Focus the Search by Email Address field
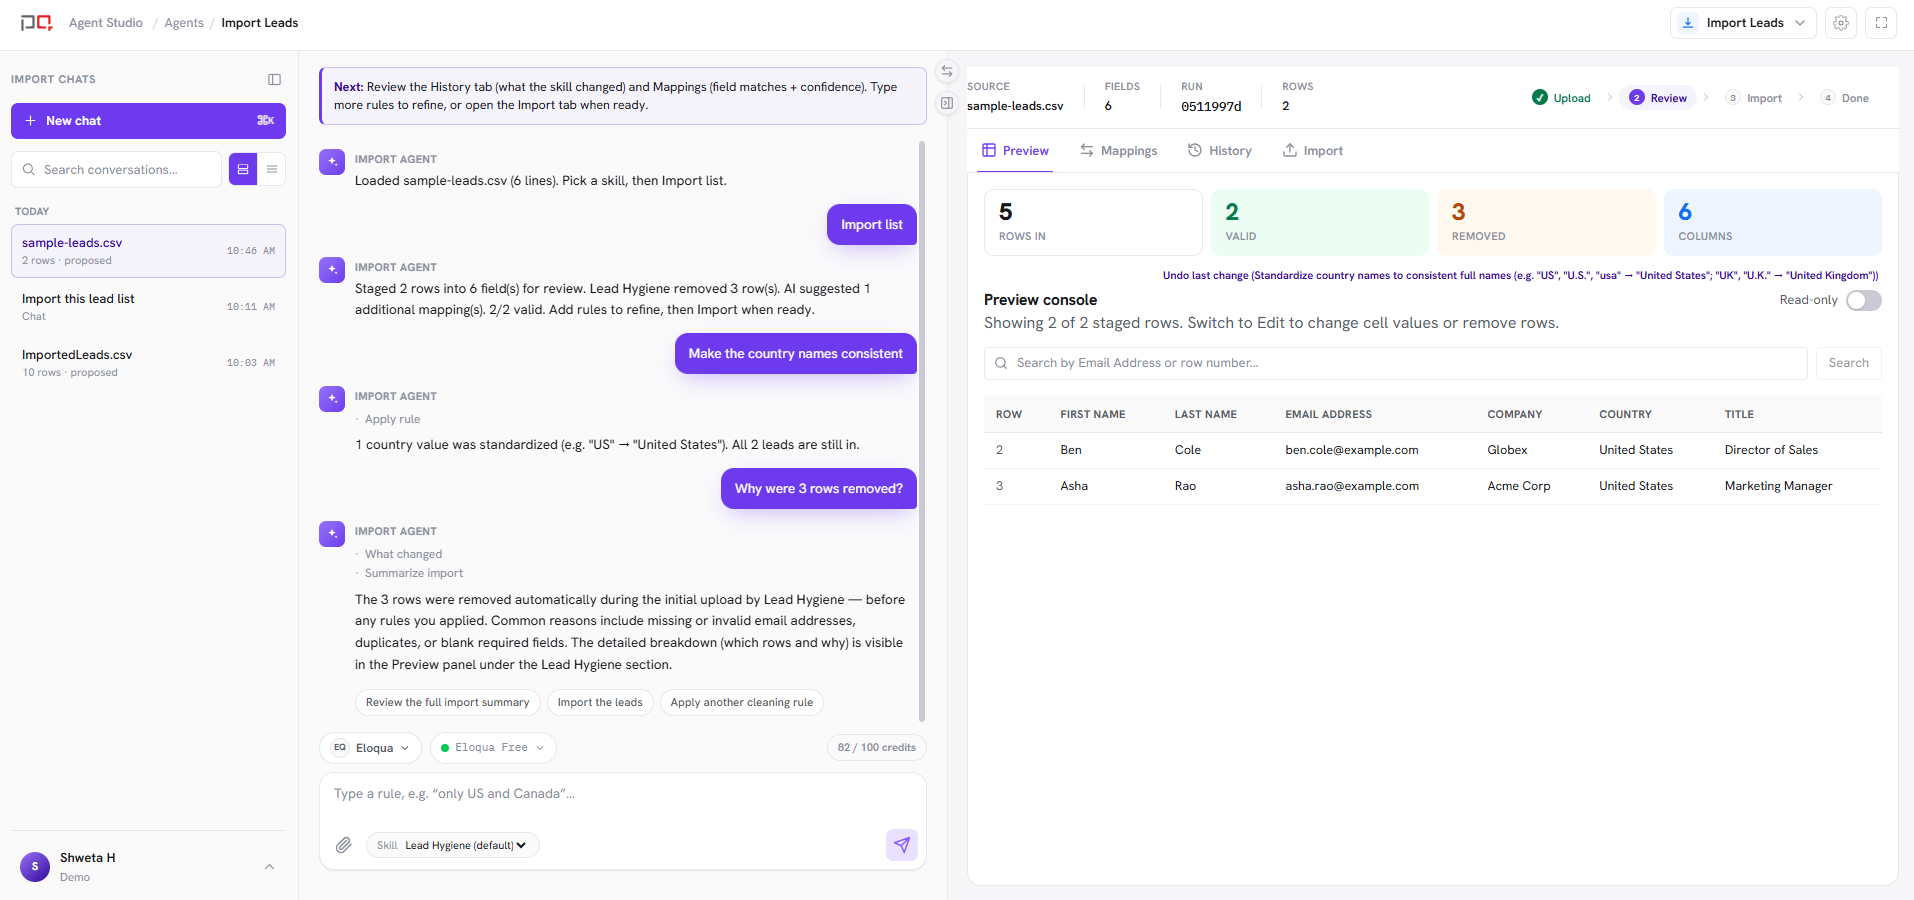 [1395, 363]
